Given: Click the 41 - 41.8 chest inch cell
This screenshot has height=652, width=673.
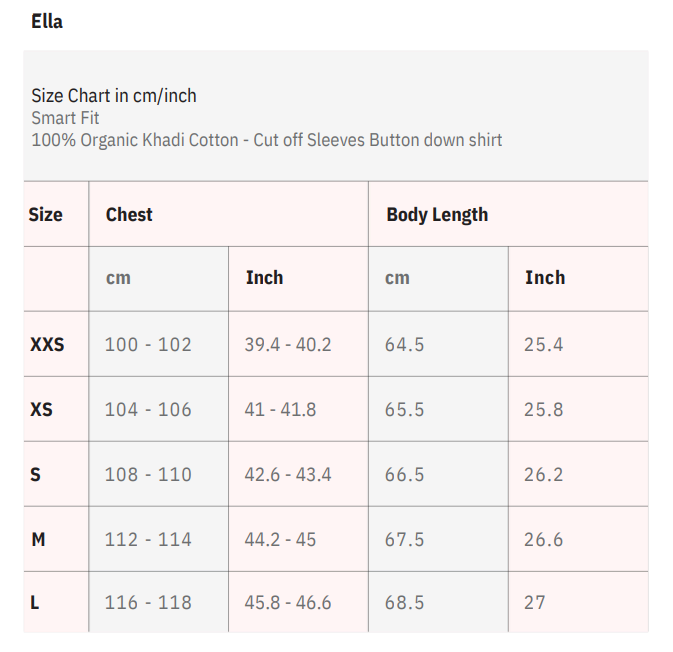Looking at the screenshot, I should click(x=280, y=409).
